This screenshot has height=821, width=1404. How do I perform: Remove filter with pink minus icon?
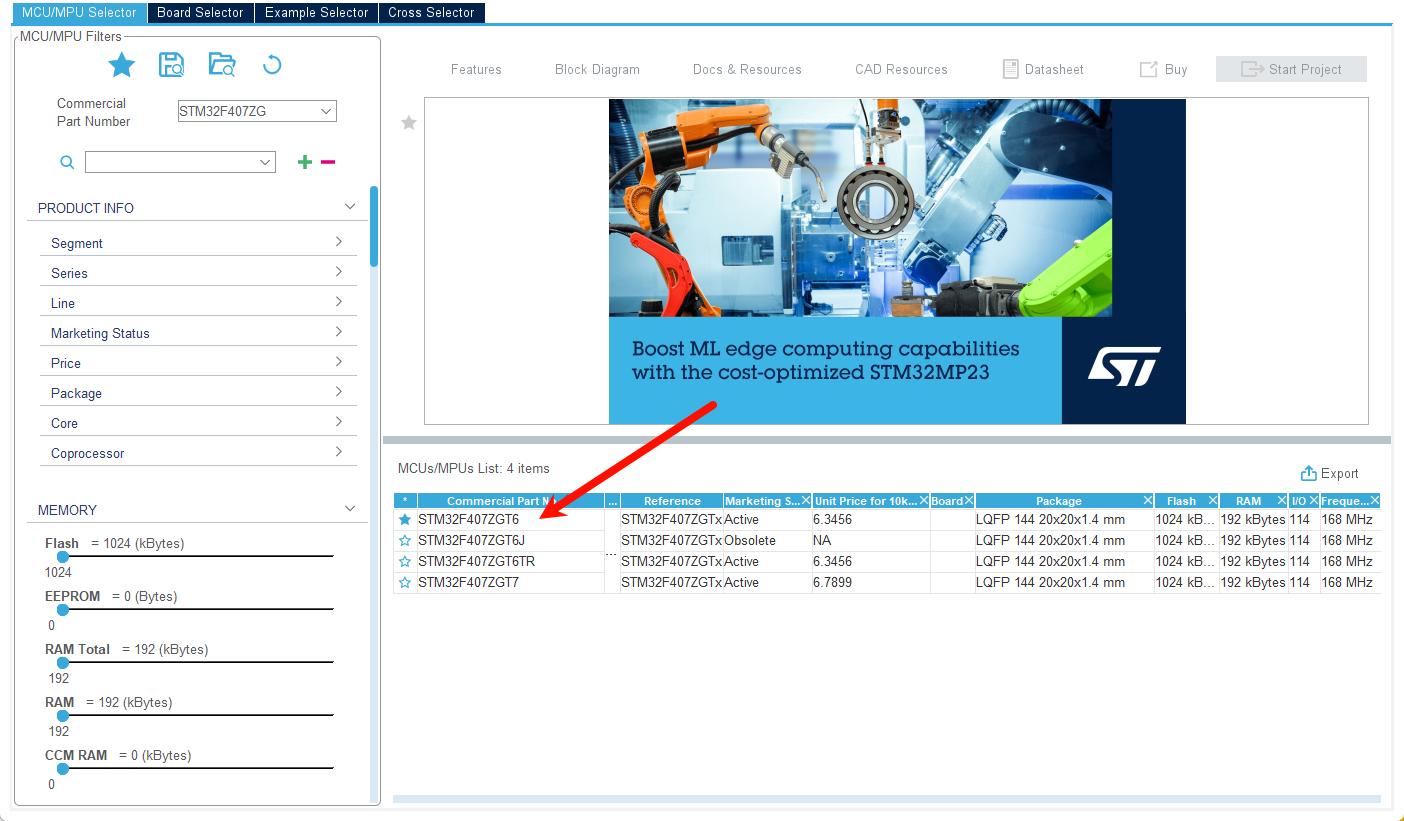click(328, 162)
